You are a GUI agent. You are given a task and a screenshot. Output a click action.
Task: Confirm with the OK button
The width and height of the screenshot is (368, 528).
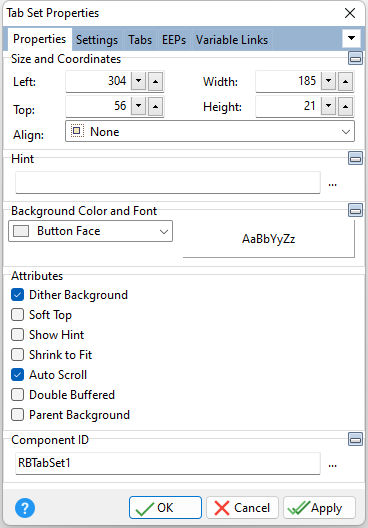165,507
